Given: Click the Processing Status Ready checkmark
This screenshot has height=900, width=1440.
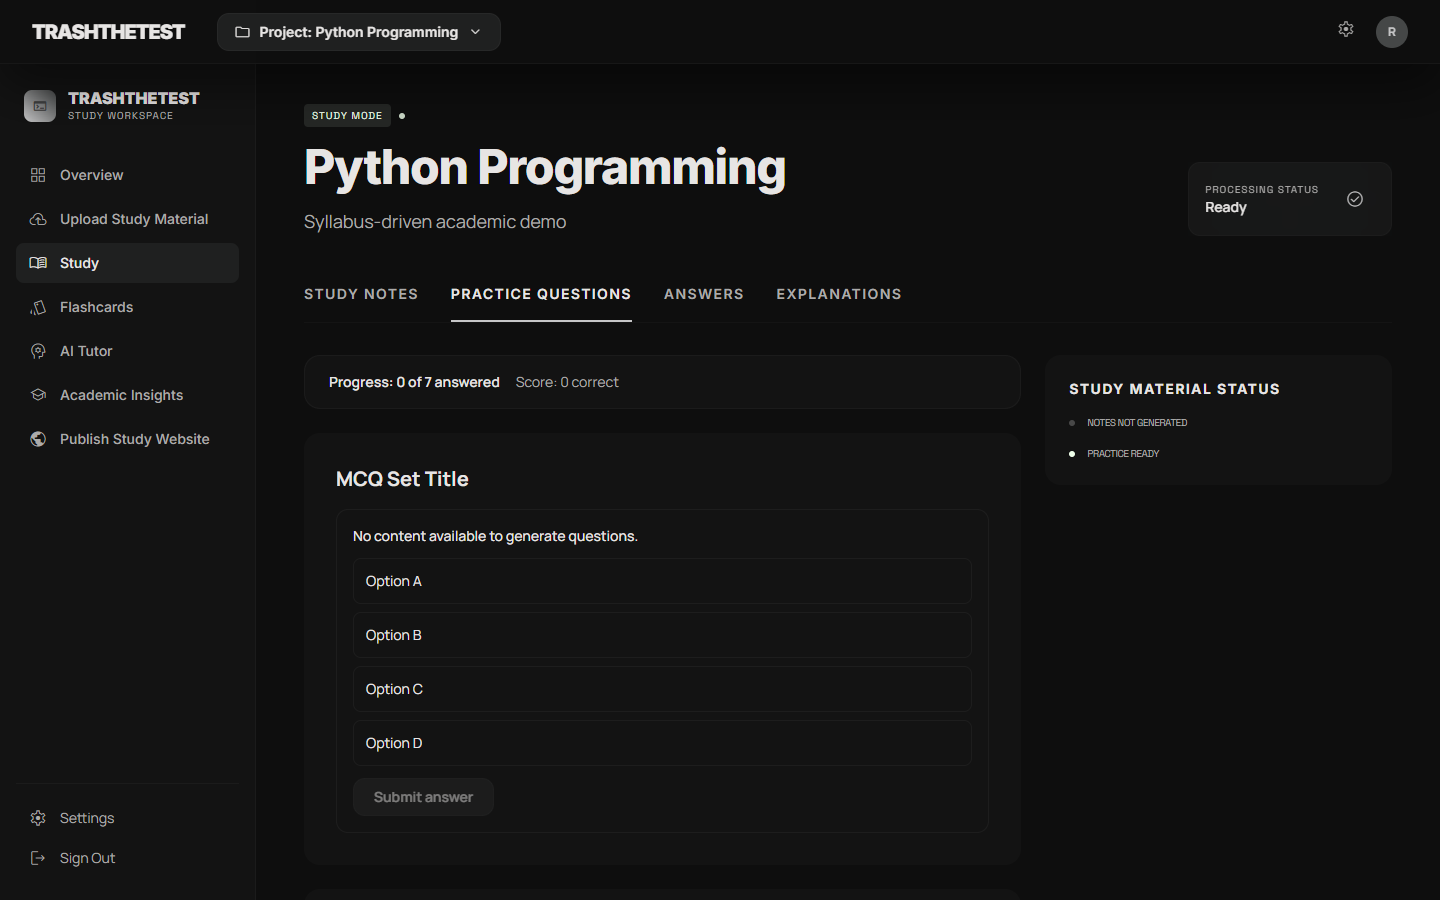Looking at the screenshot, I should (1355, 199).
